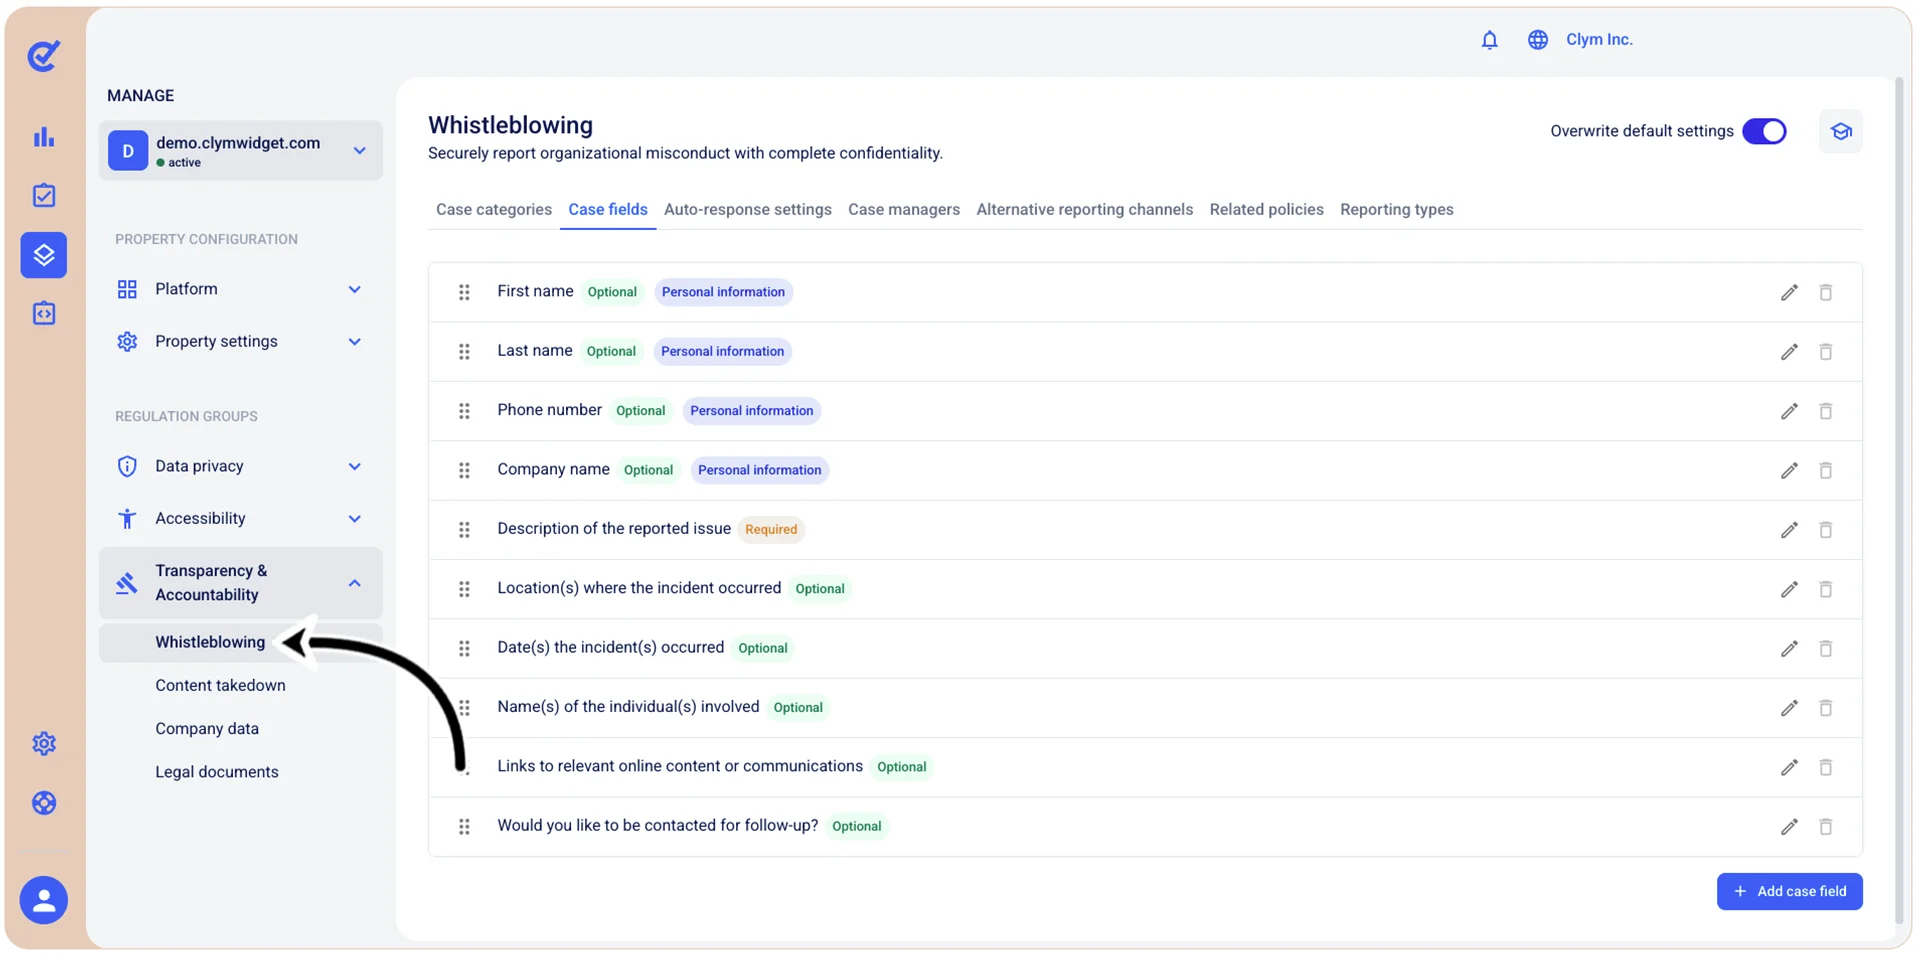Delete the Phone number case field
Viewport: 1917px width, 955px height.
(x=1825, y=411)
